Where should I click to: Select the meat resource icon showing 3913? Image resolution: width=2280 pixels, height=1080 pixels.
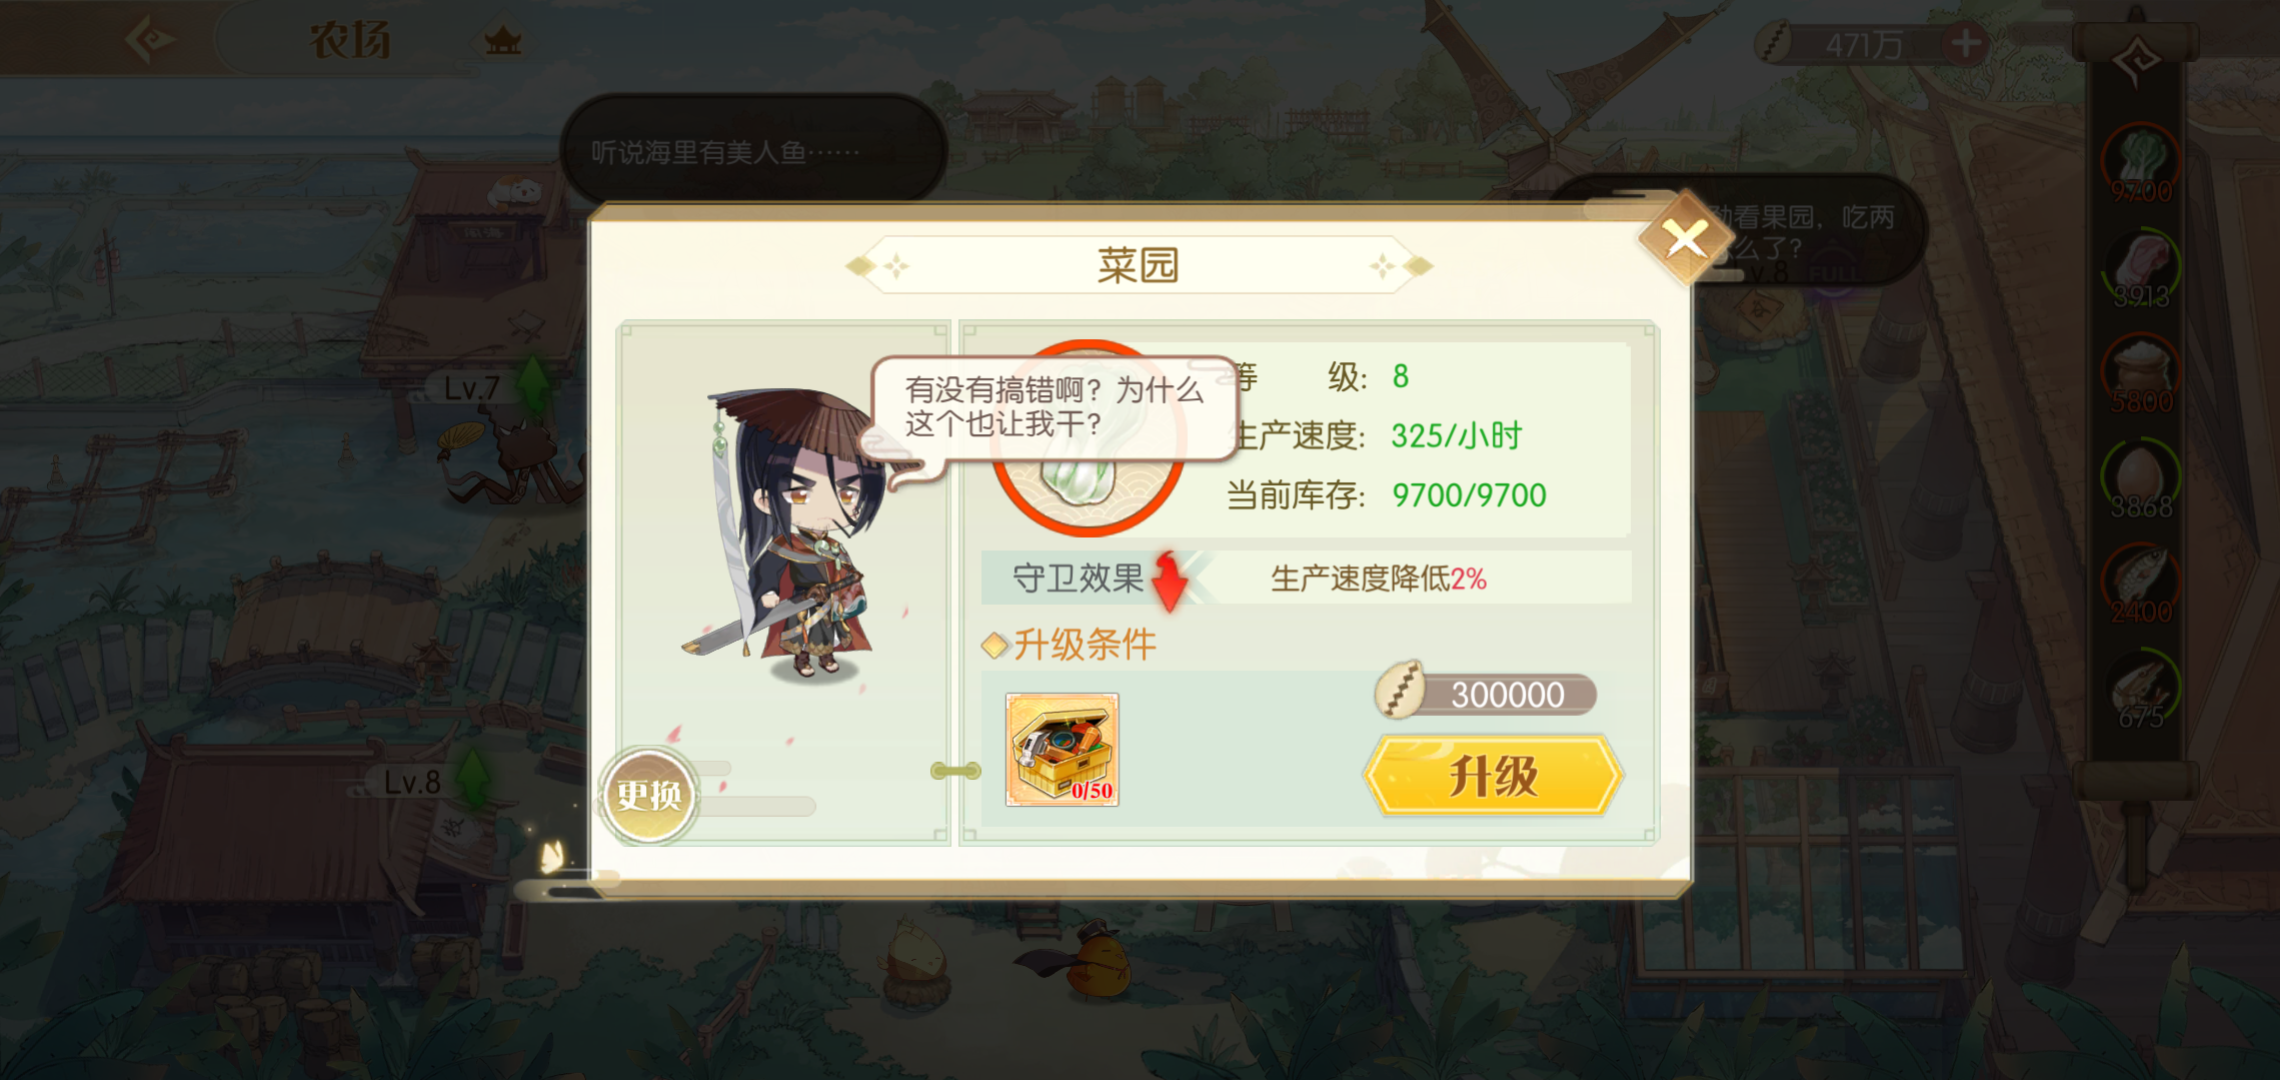pyautogui.click(x=2141, y=269)
